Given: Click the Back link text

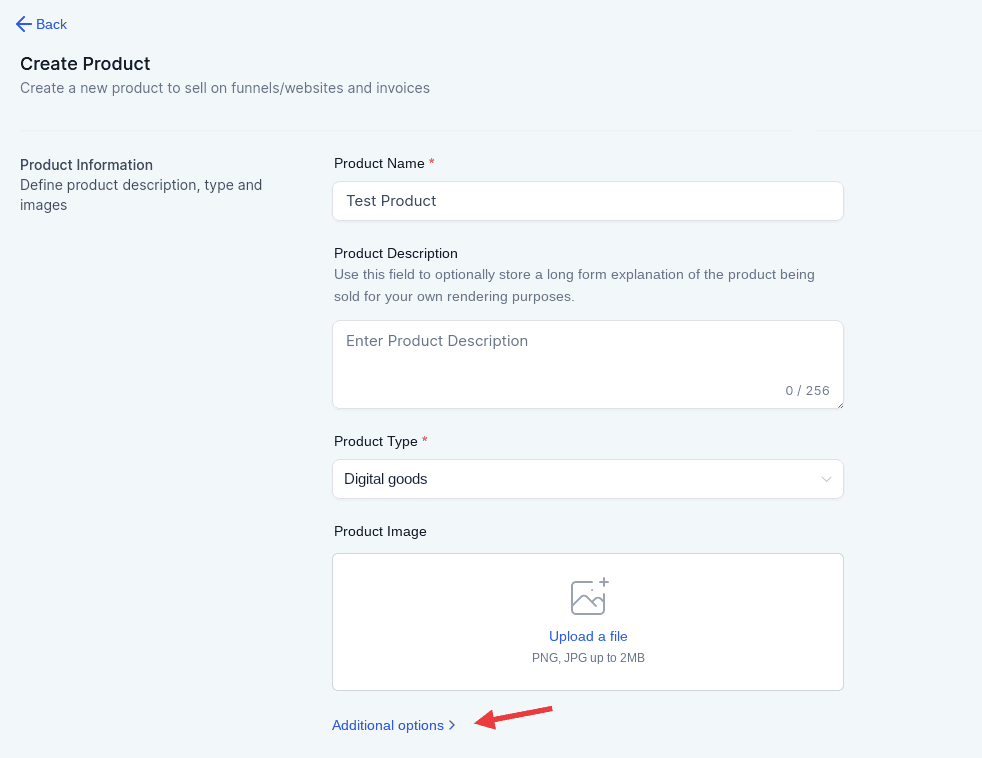Looking at the screenshot, I should coord(51,24).
